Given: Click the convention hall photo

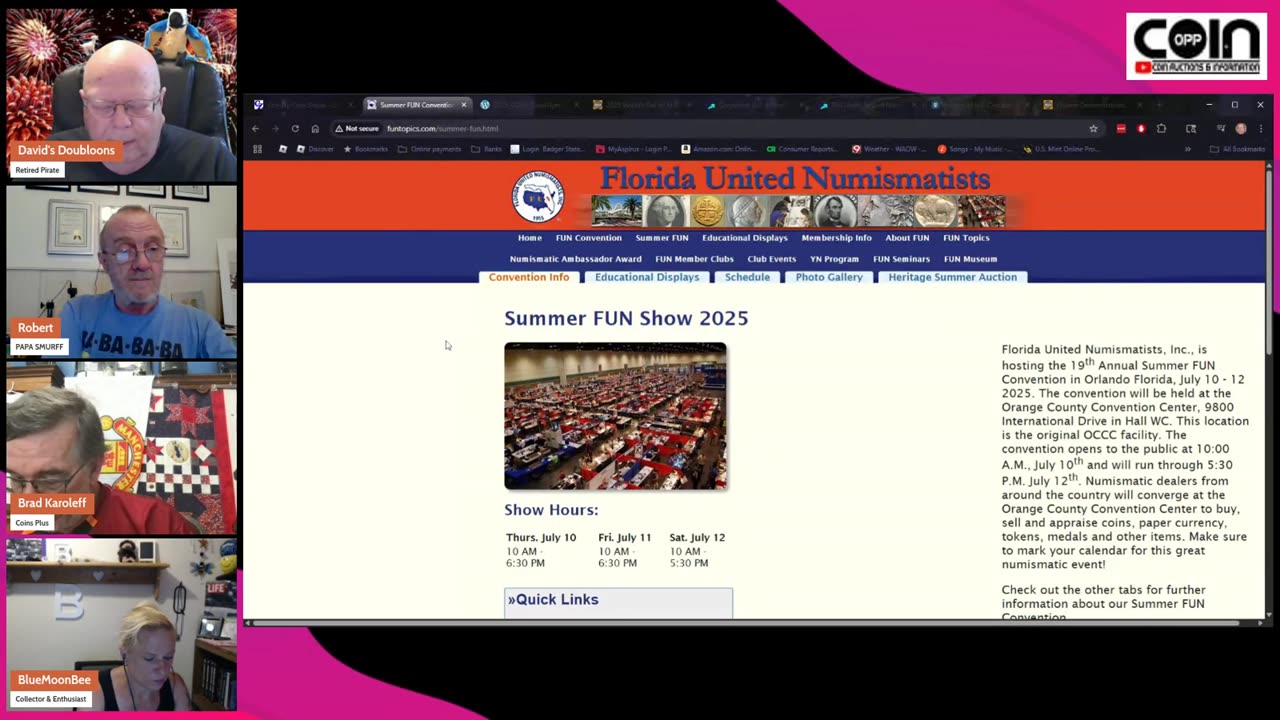Looking at the screenshot, I should [615, 416].
